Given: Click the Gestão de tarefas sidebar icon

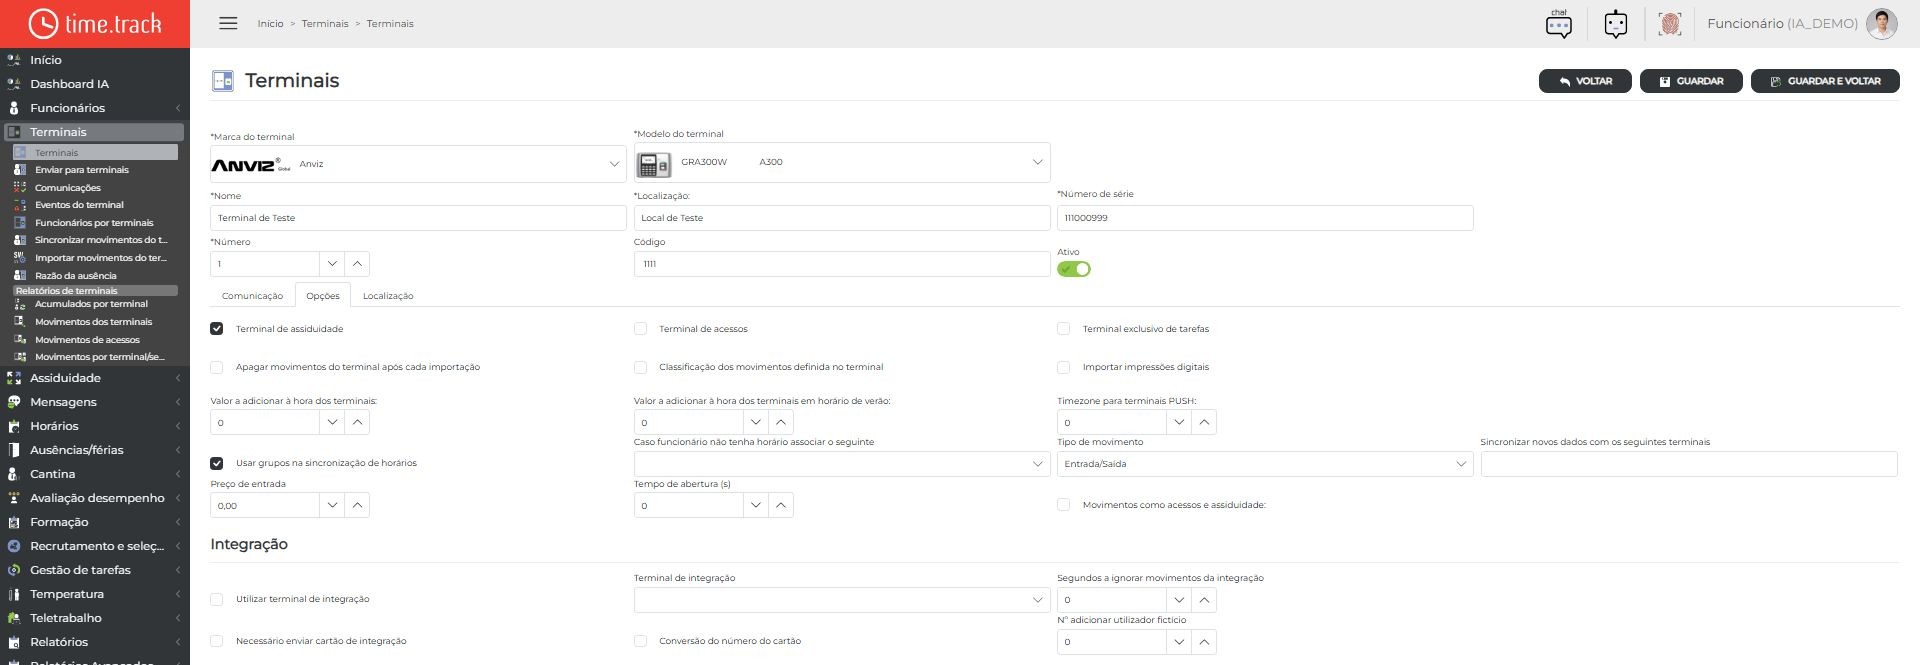Looking at the screenshot, I should pyautogui.click(x=14, y=570).
